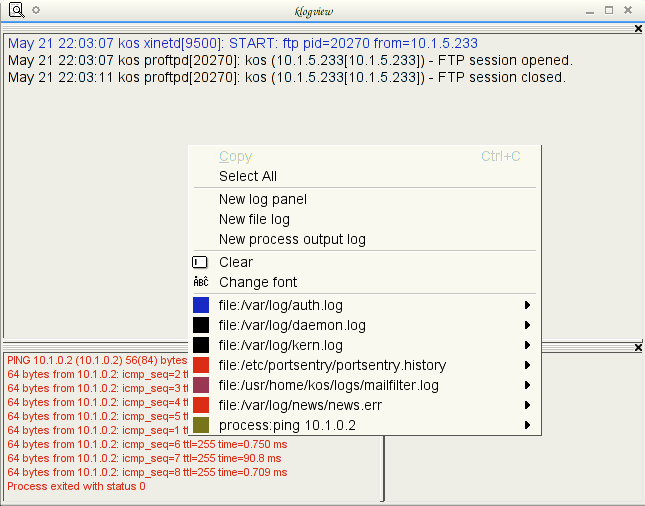Click the Clear menu icon
The height and width of the screenshot is (506, 645).
click(200, 262)
